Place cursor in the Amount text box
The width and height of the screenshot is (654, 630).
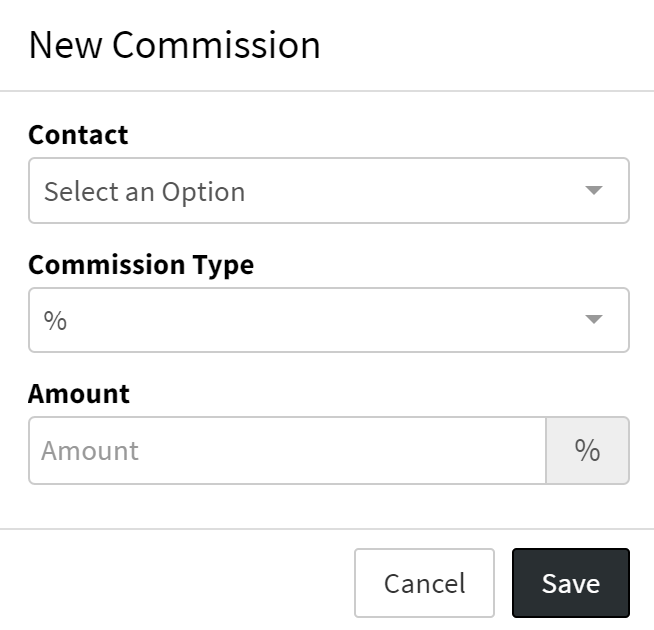[x=287, y=450]
